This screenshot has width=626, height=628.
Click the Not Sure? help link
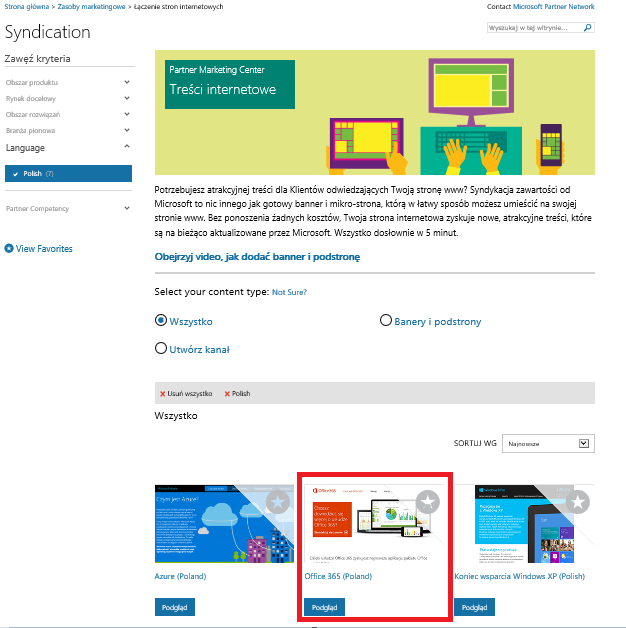pos(289,292)
